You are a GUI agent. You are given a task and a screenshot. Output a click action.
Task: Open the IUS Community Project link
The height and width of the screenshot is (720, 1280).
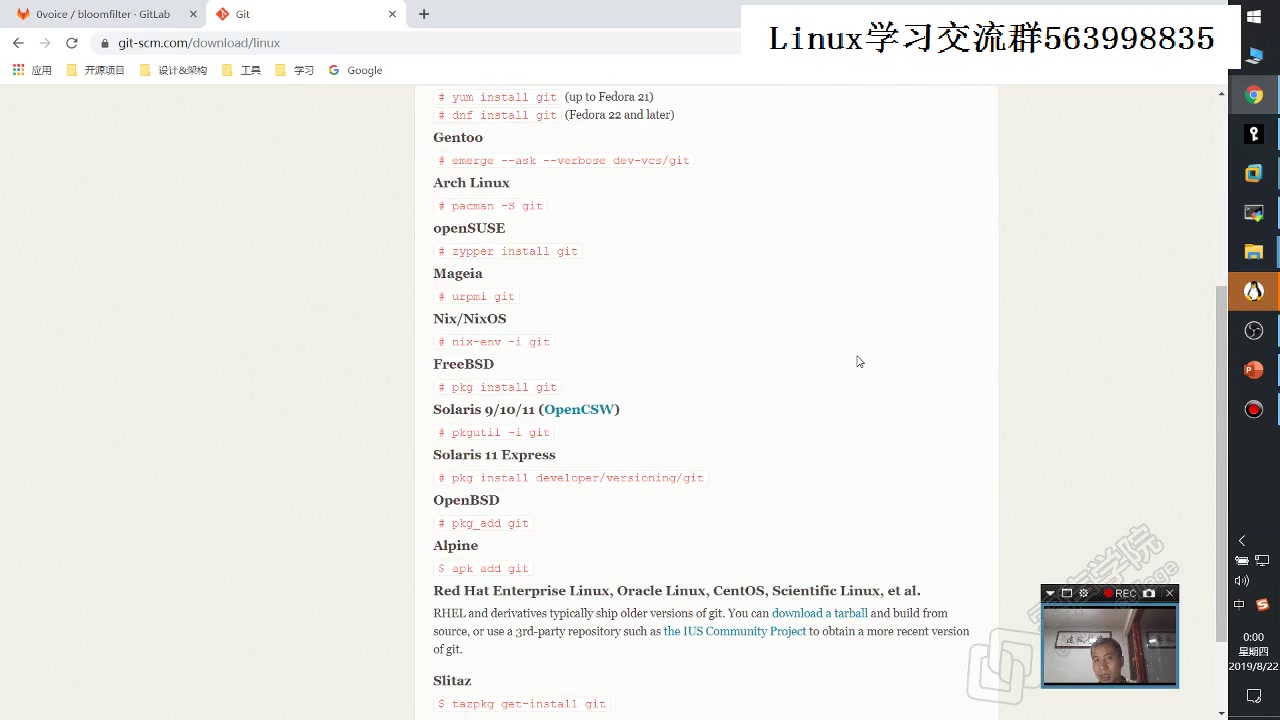tap(735, 631)
